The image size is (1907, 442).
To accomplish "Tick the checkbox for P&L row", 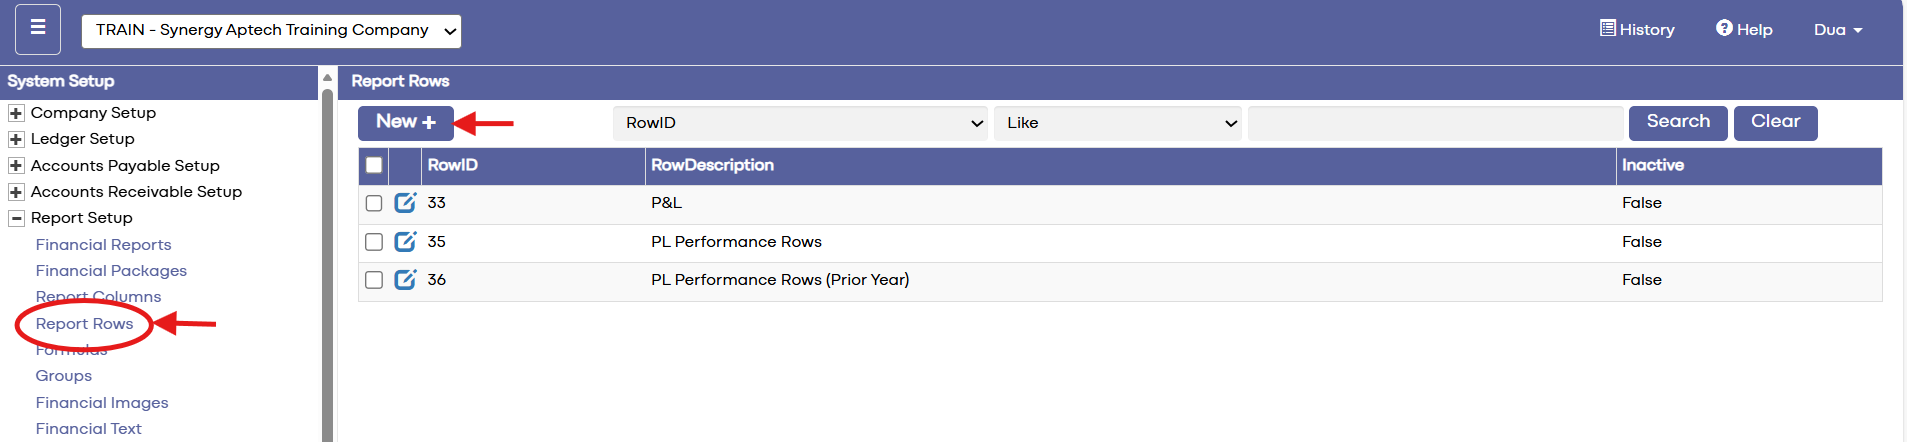I will pyautogui.click(x=374, y=203).
